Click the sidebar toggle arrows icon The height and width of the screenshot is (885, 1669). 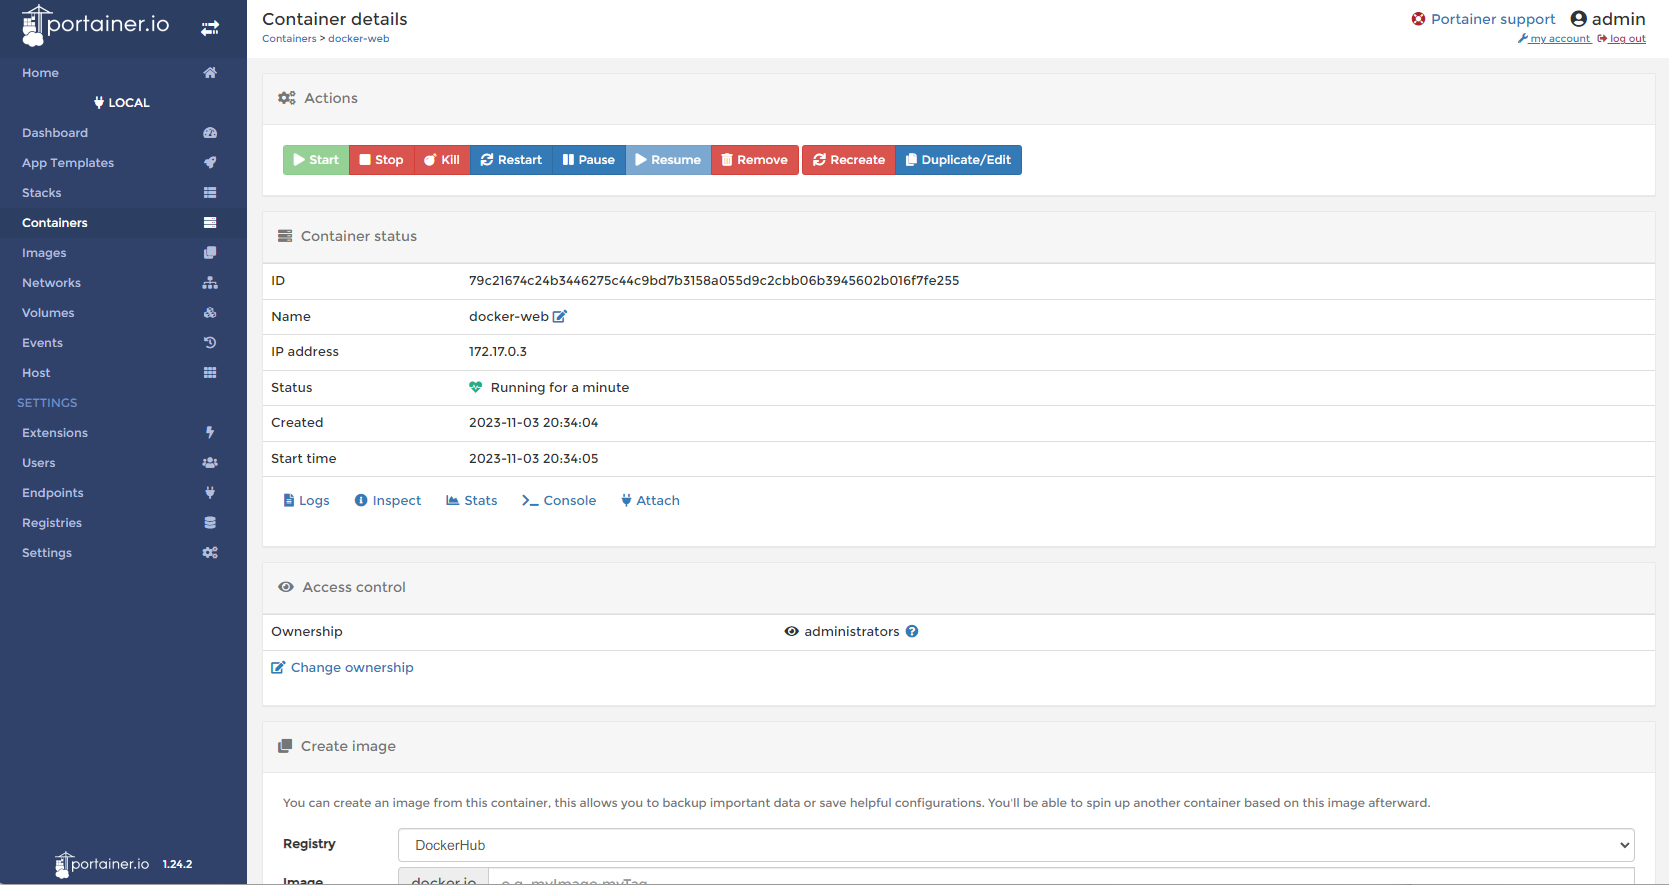tap(210, 29)
